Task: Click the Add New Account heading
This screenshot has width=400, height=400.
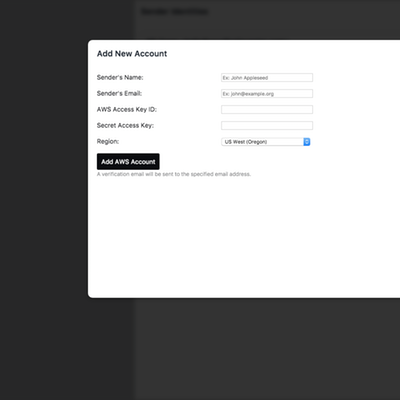Action: (132, 54)
